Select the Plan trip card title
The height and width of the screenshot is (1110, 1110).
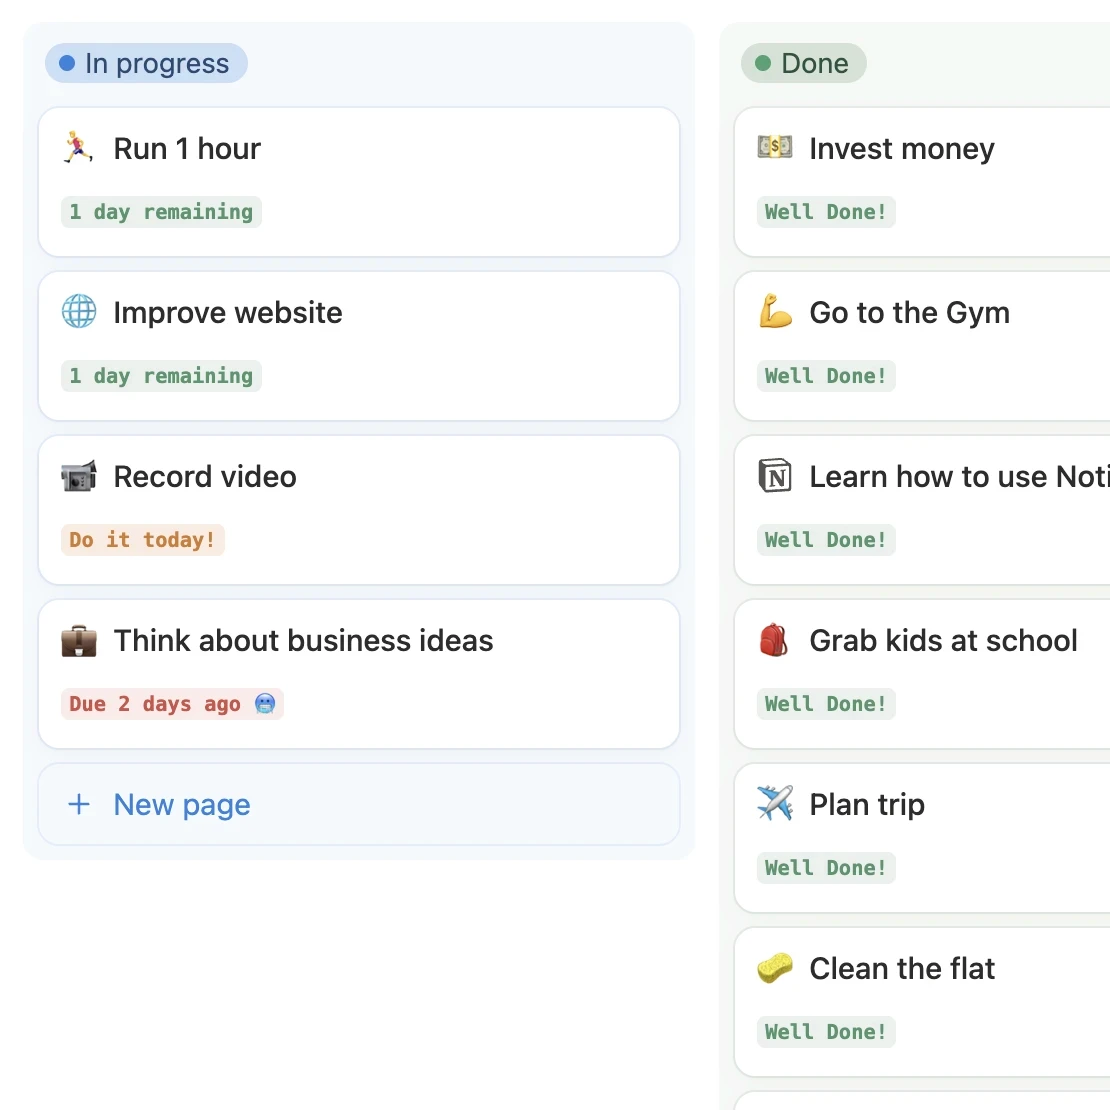pyautogui.click(x=866, y=804)
